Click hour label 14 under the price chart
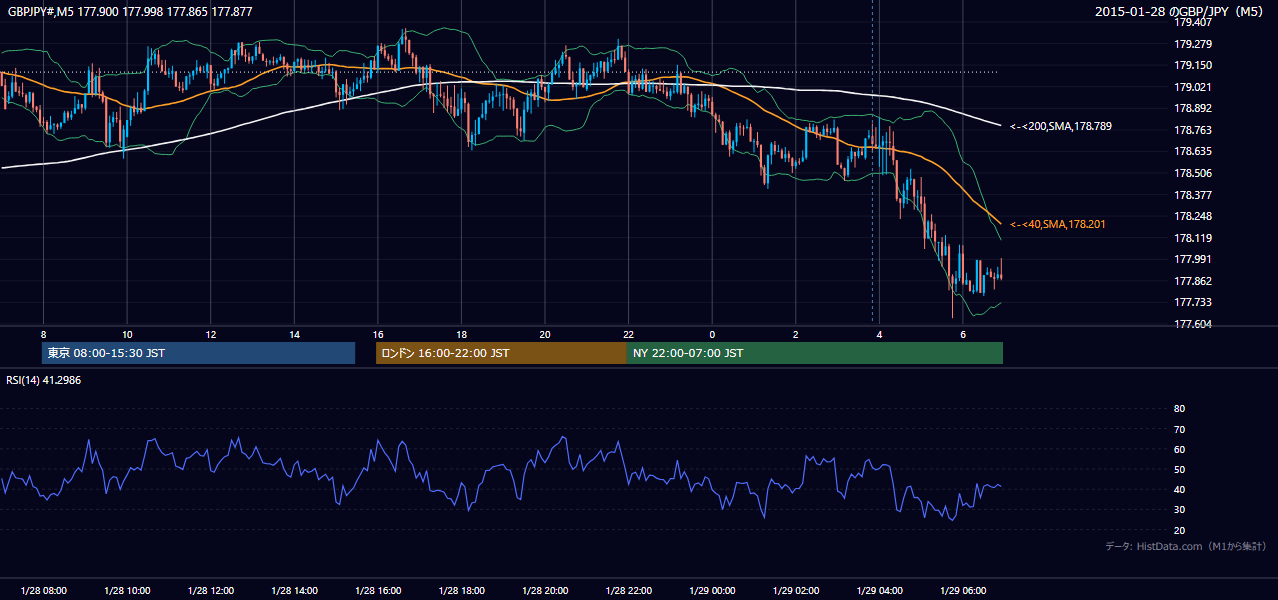This screenshot has height=600, width=1278. pos(294,333)
